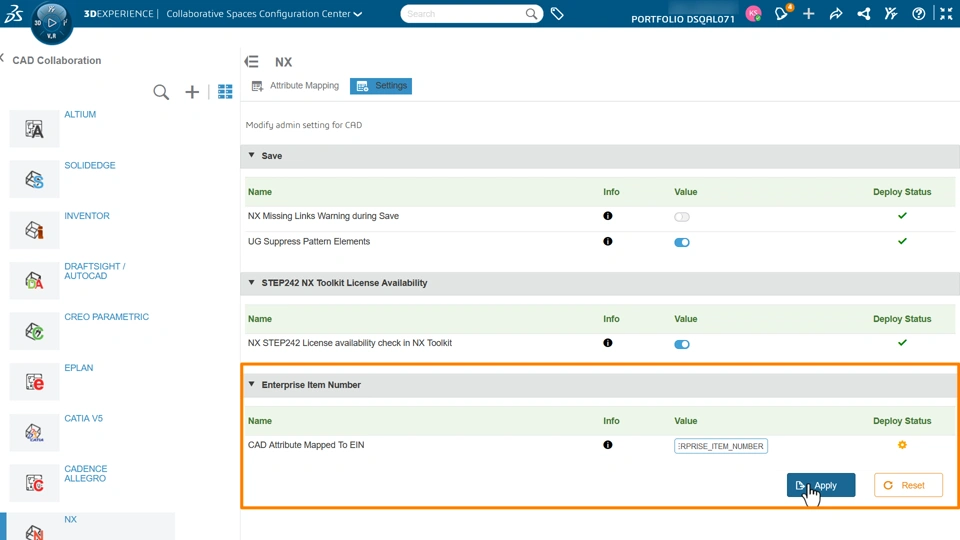The width and height of the screenshot is (960, 540).
Task: Select the CATIA V5 connector icon
Action: click(34, 432)
